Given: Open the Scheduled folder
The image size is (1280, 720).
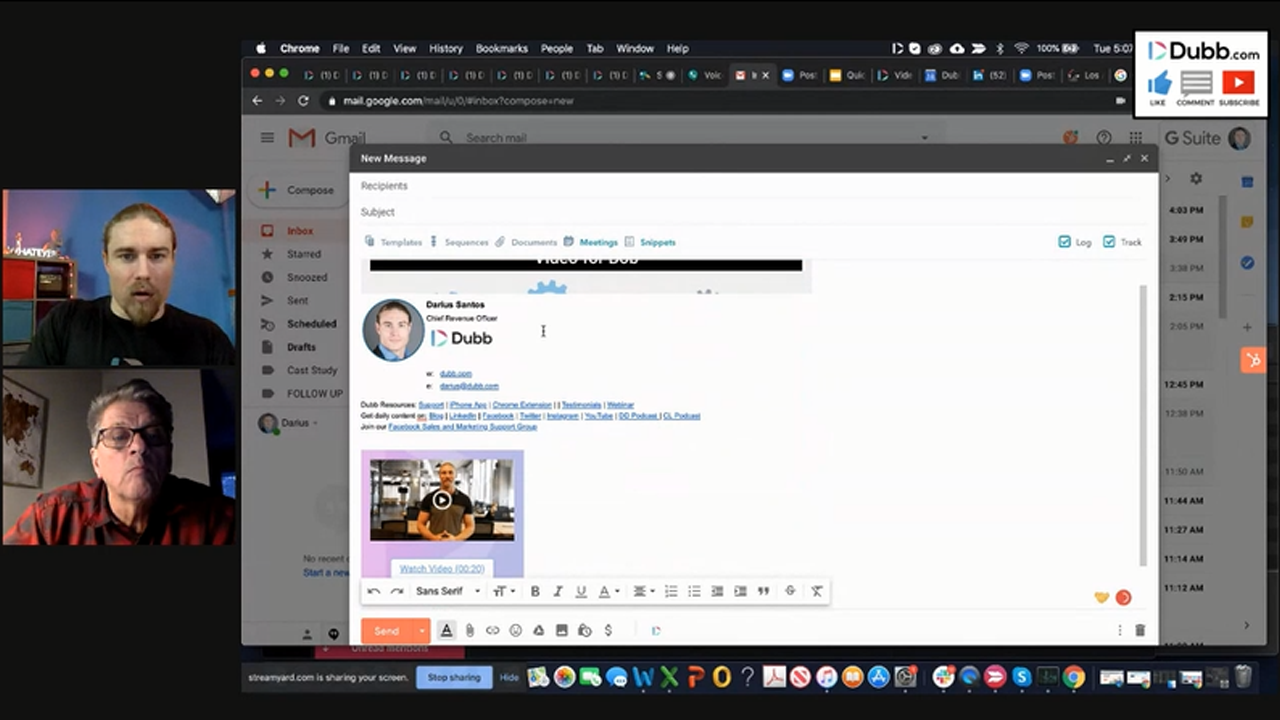Looking at the screenshot, I should click(311, 324).
